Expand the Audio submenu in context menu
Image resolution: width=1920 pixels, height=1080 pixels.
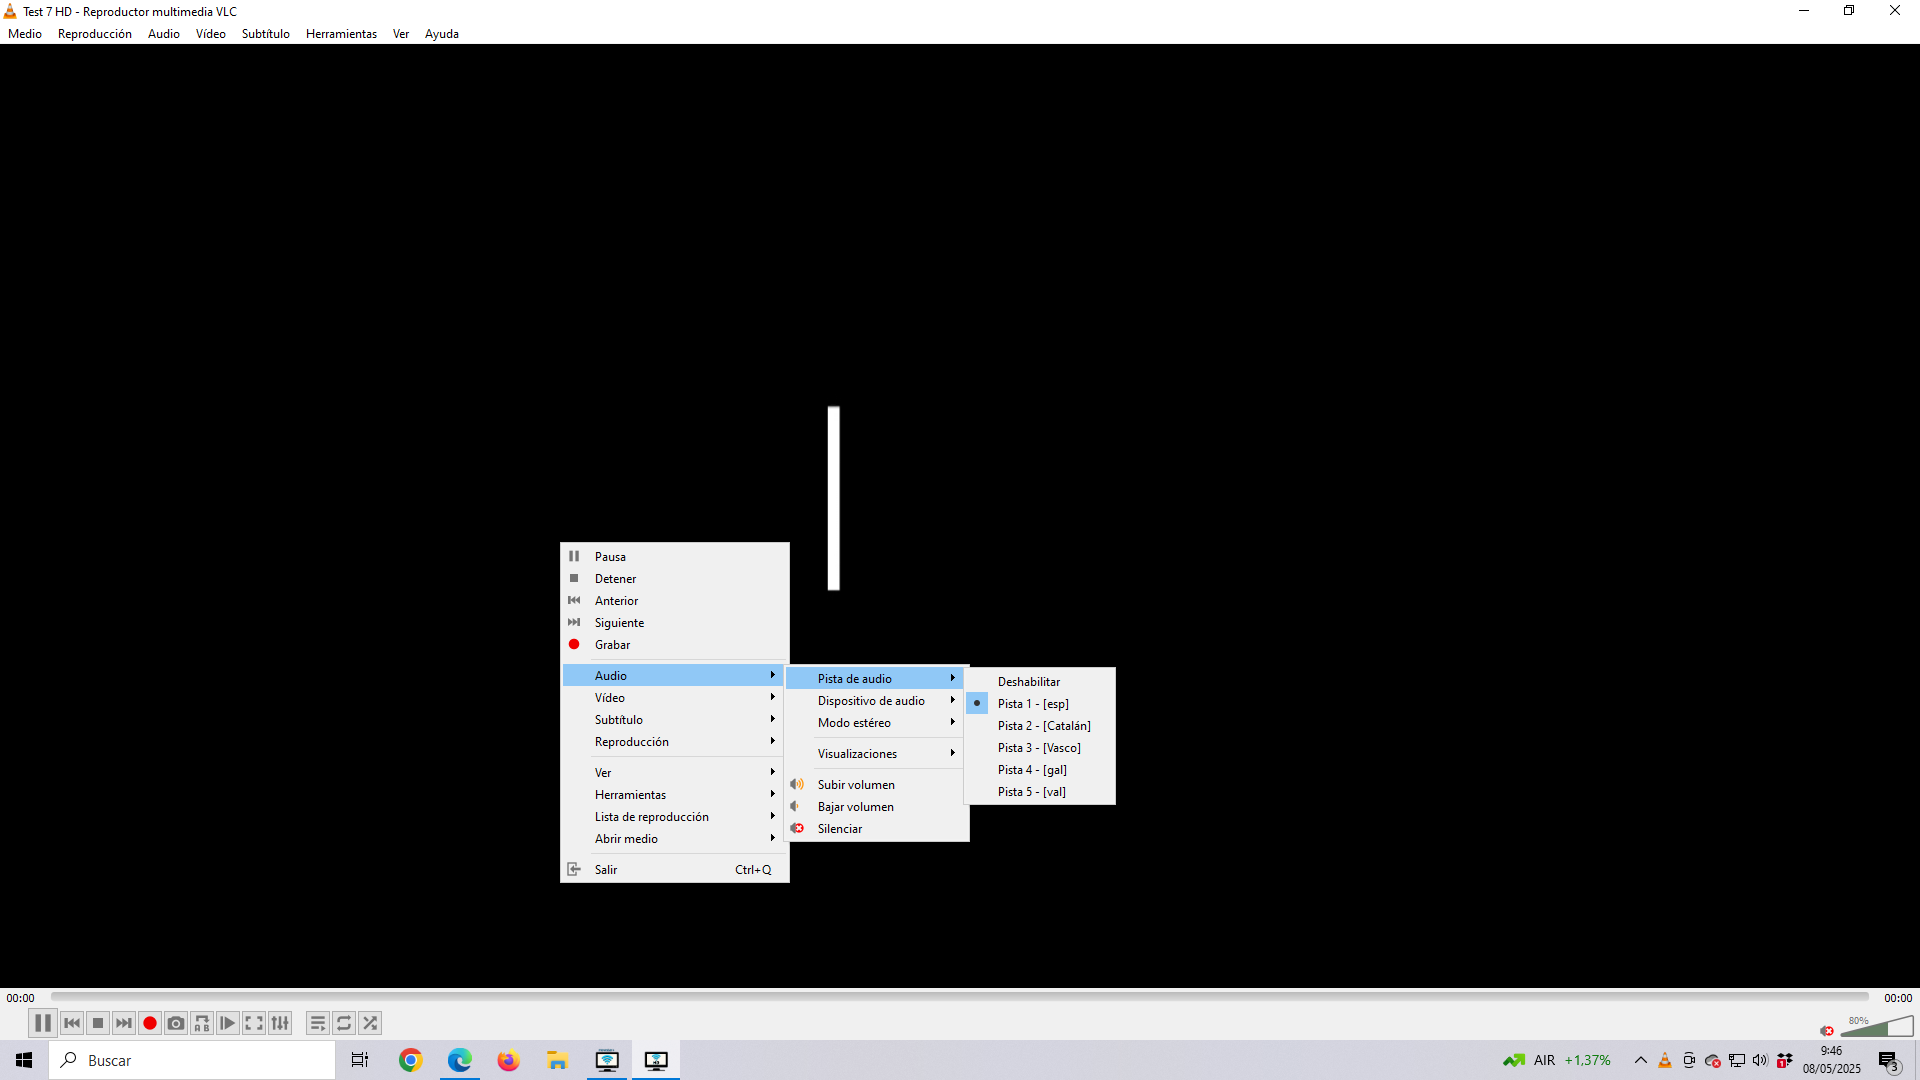675,676
